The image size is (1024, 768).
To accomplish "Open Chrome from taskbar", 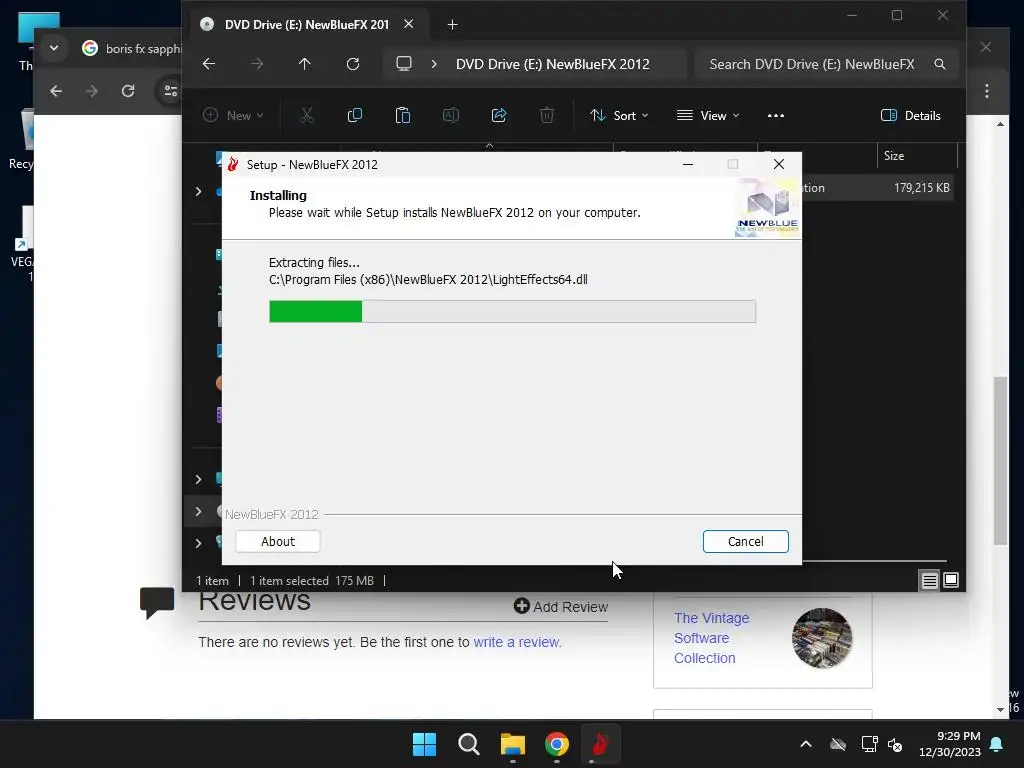I will pyautogui.click(x=556, y=744).
